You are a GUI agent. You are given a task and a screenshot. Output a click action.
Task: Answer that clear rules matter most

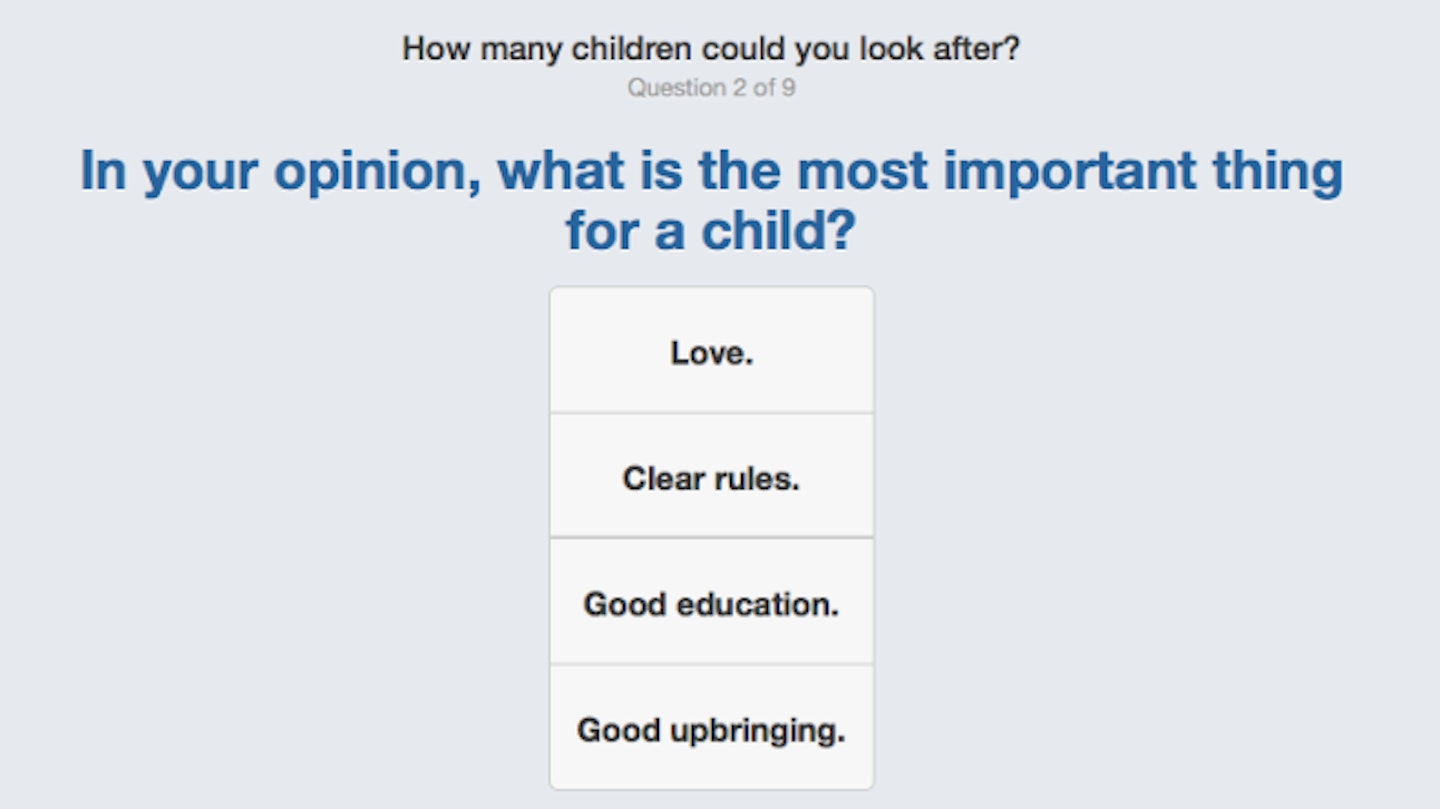711,476
